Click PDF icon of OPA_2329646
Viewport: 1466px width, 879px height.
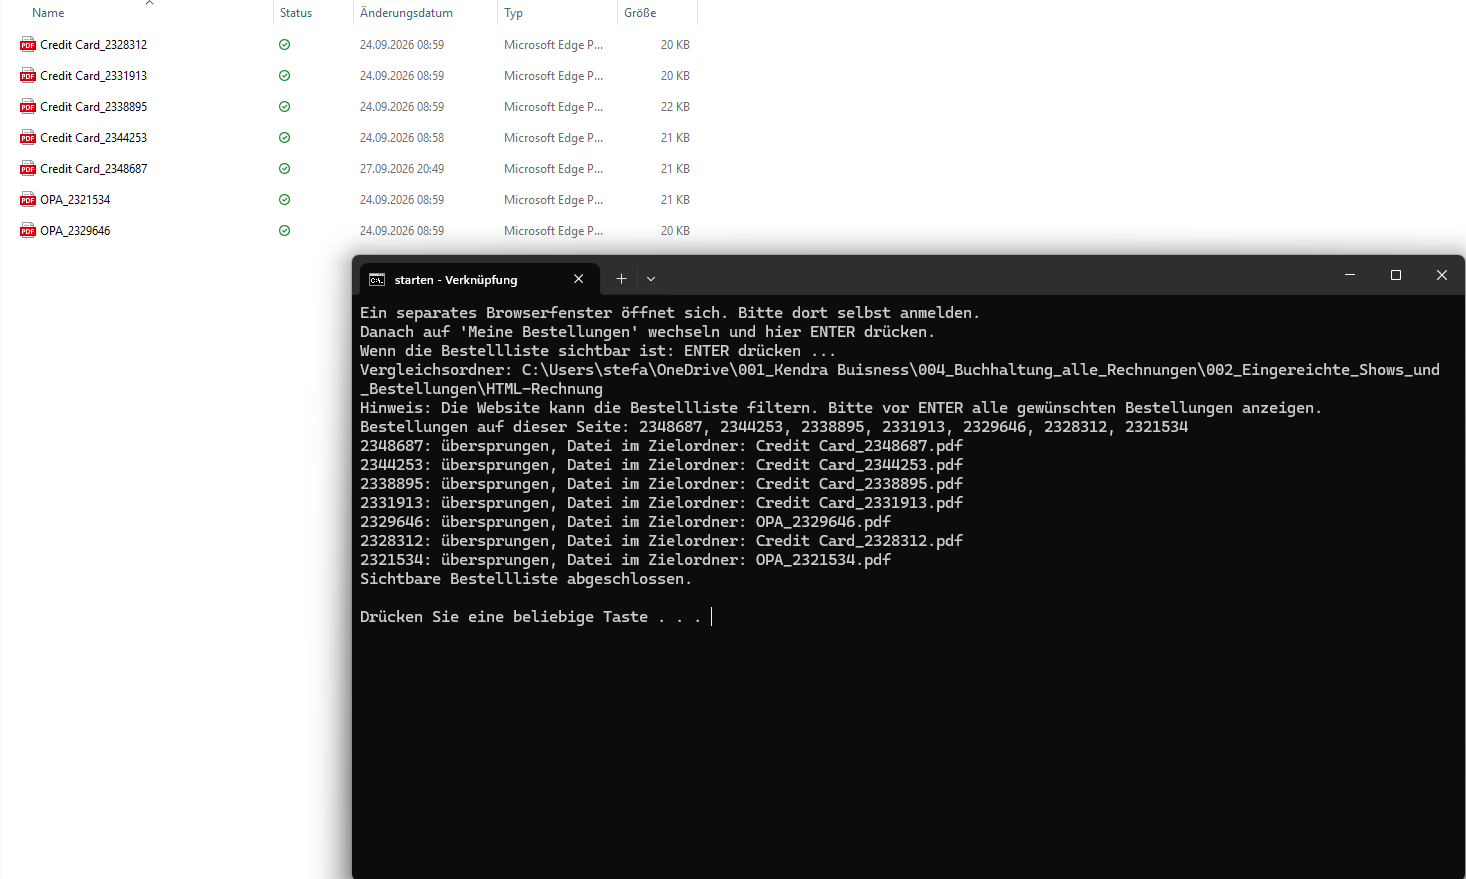tap(28, 231)
